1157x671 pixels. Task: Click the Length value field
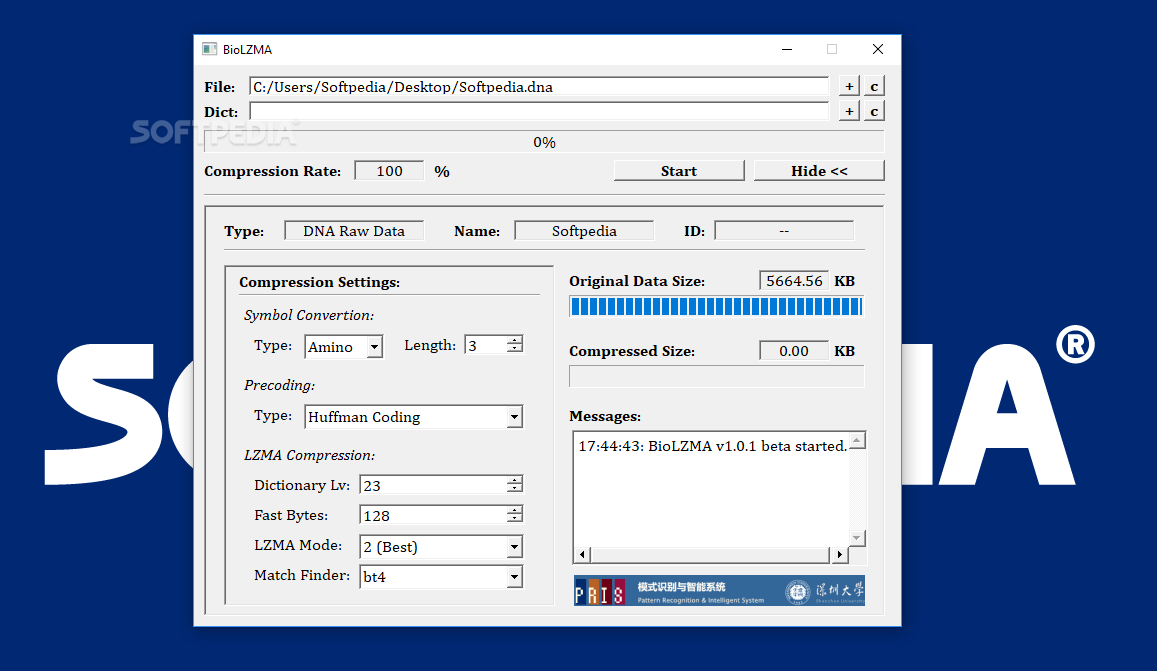[x=486, y=345]
